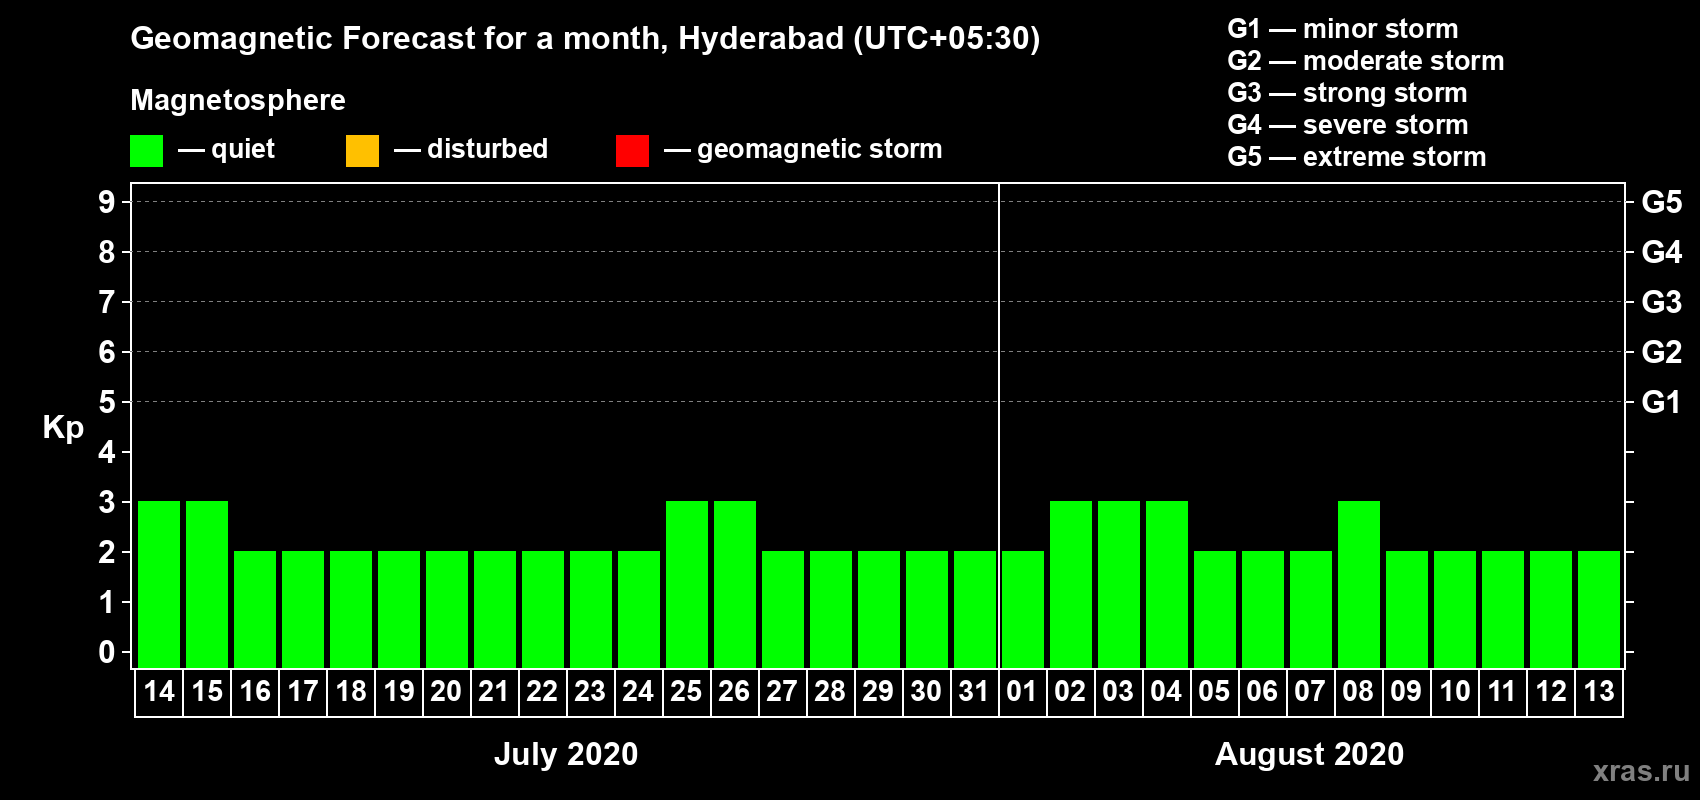Click the green quiet legend swatch
Image resolution: width=1700 pixels, height=800 pixels.
[146, 151]
